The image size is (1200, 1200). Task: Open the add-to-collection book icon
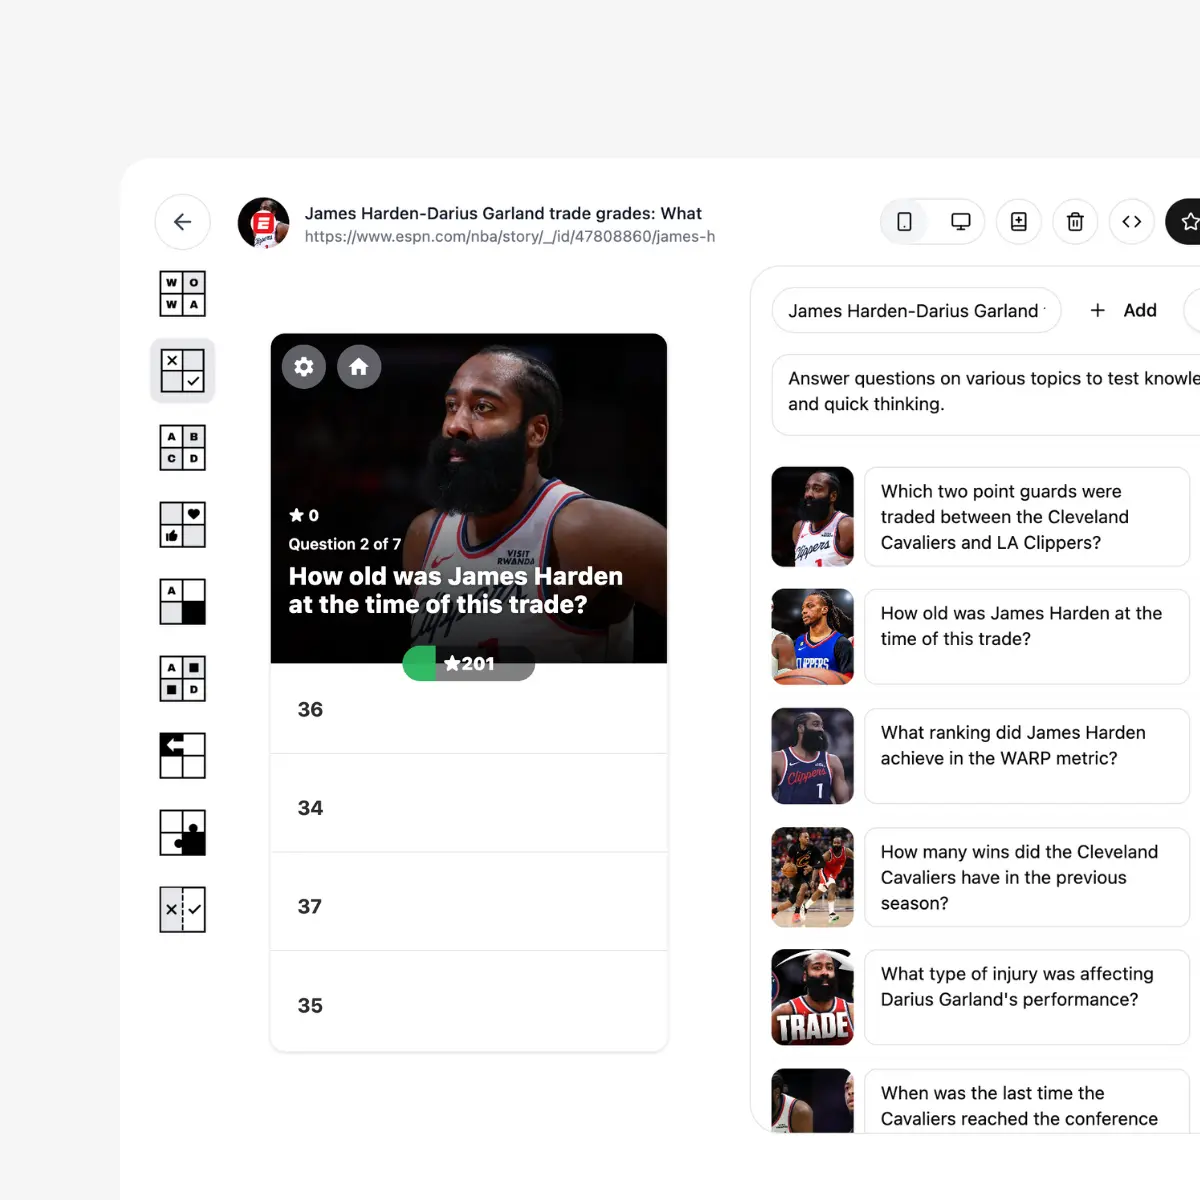1018,222
